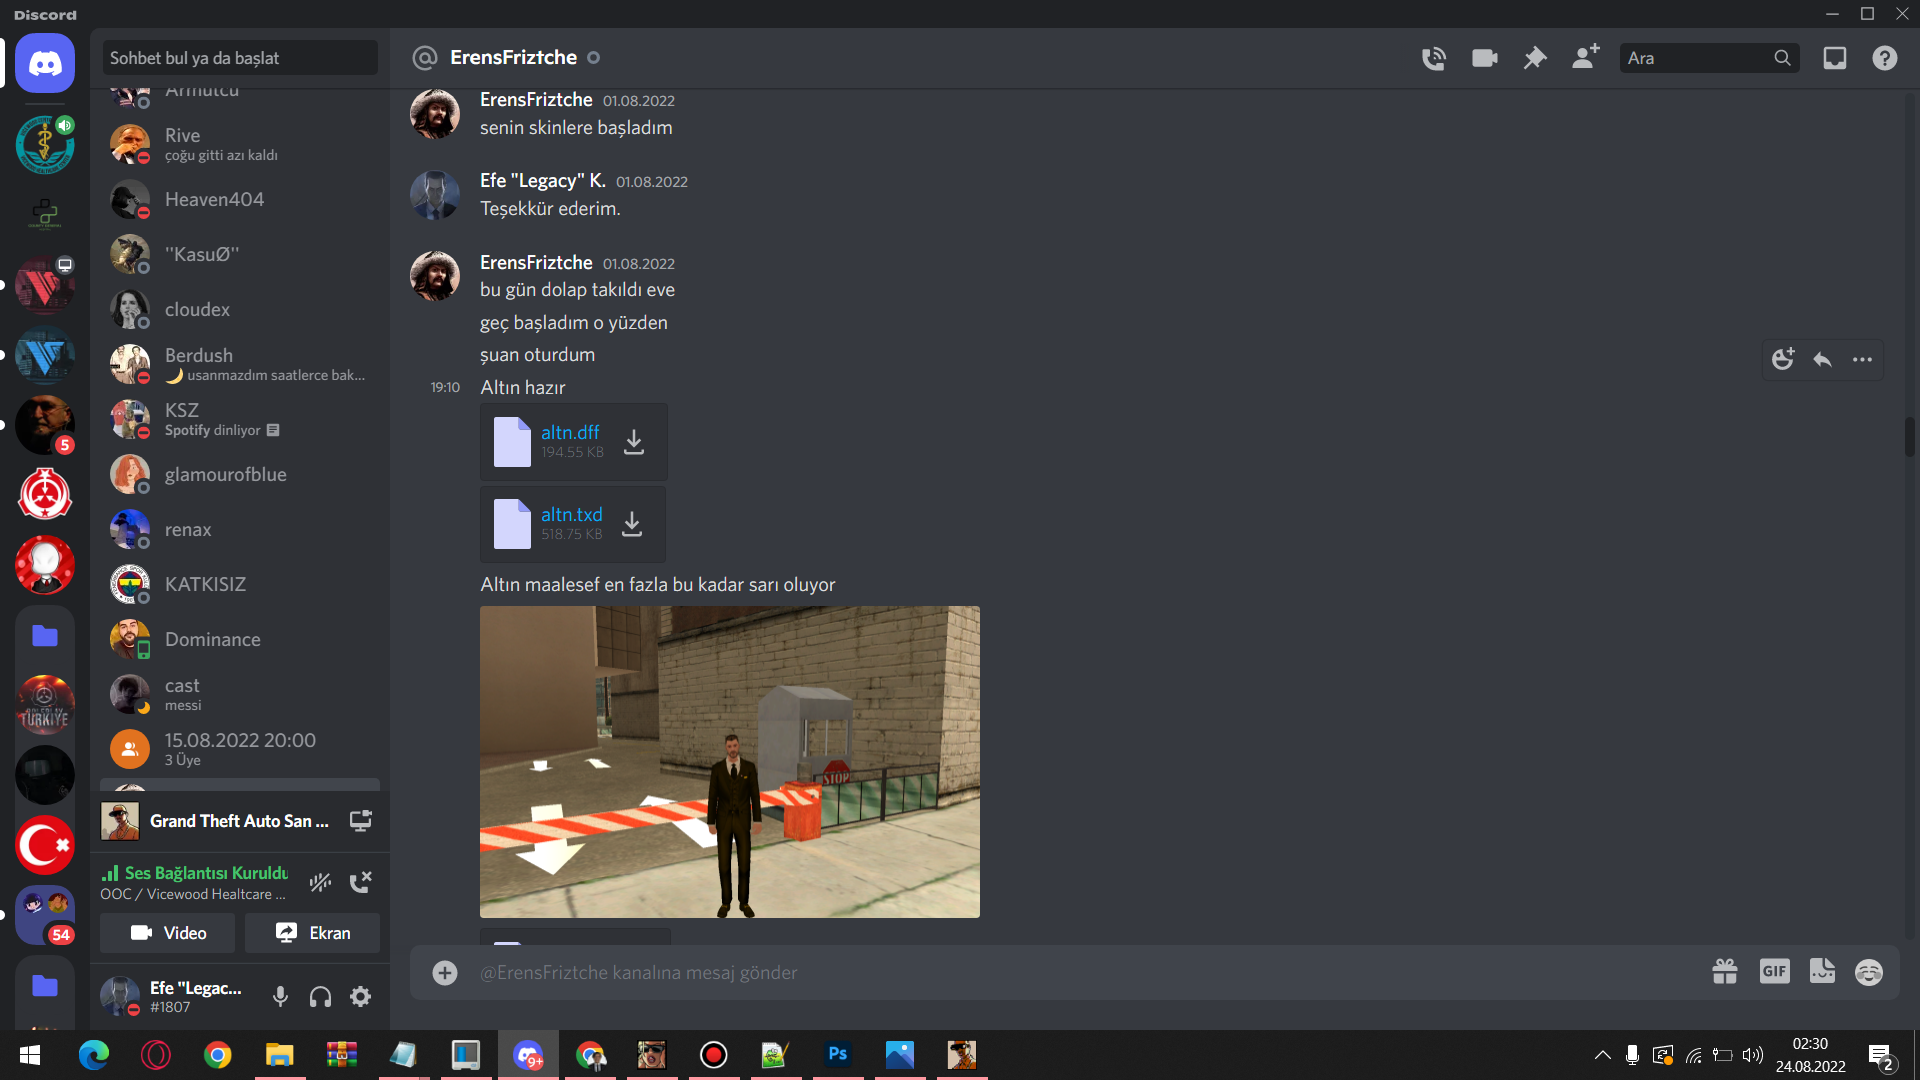This screenshot has width=1920, height=1080.
Task: Click the OOC / Vicewood Healtcare voice channel link
Action: point(193,894)
